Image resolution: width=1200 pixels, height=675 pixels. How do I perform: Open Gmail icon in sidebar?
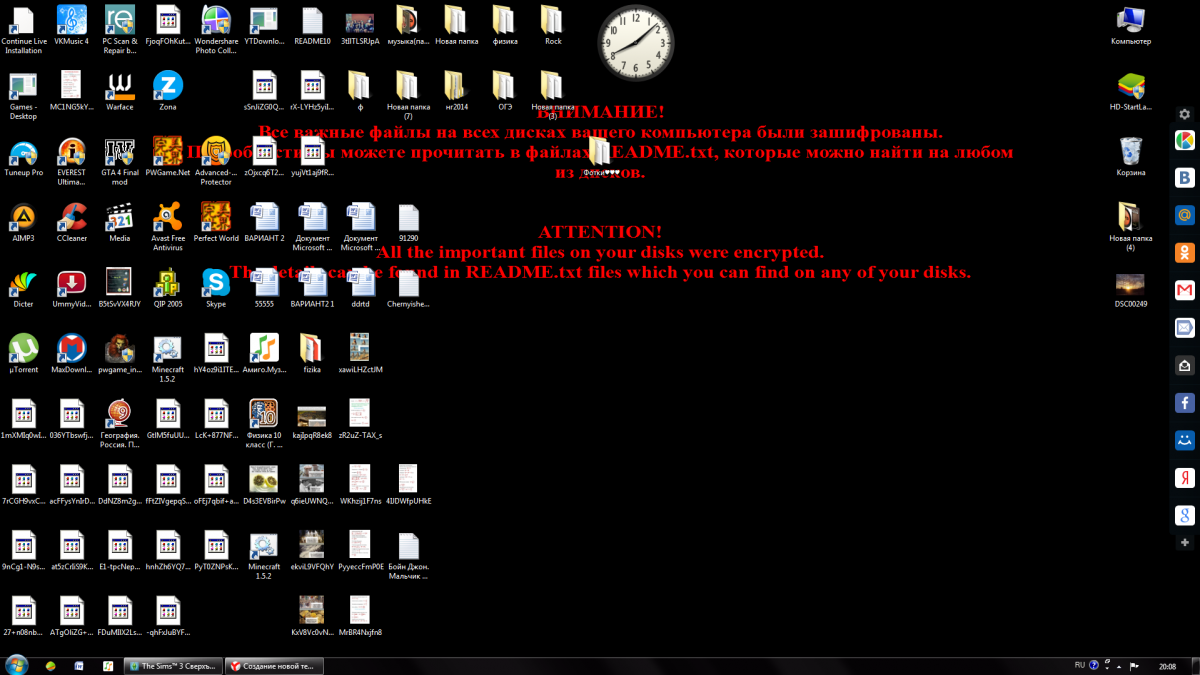(1185, 290)
